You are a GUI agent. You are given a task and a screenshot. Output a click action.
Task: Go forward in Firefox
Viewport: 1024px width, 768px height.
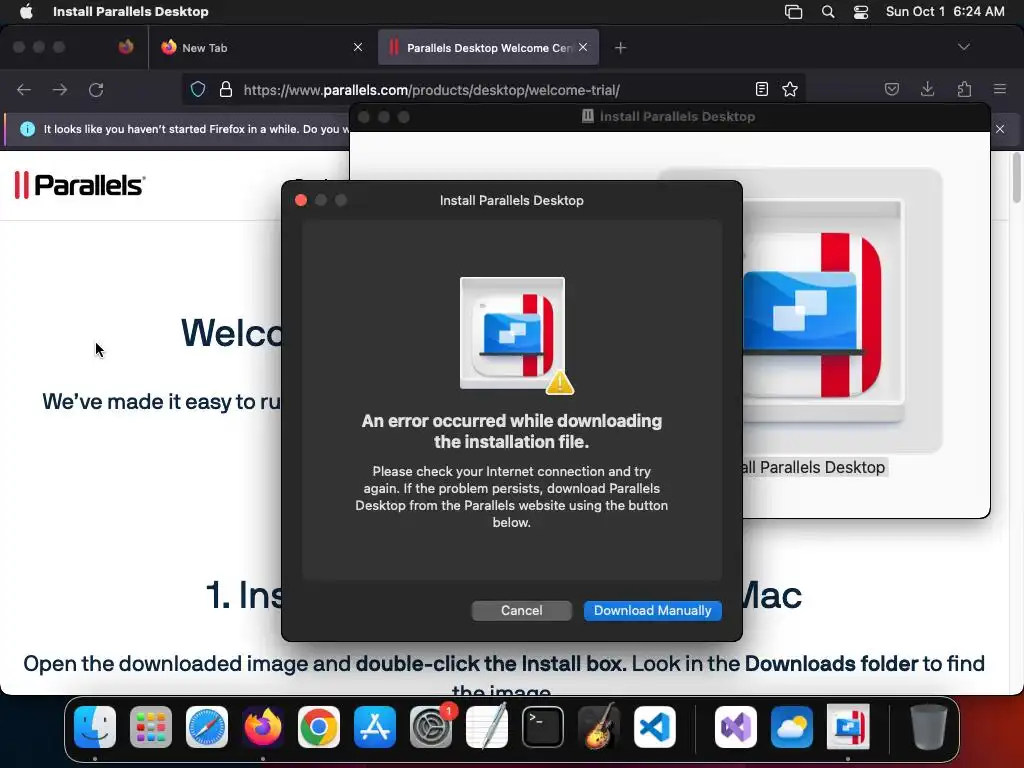click(x=60, y=89)
